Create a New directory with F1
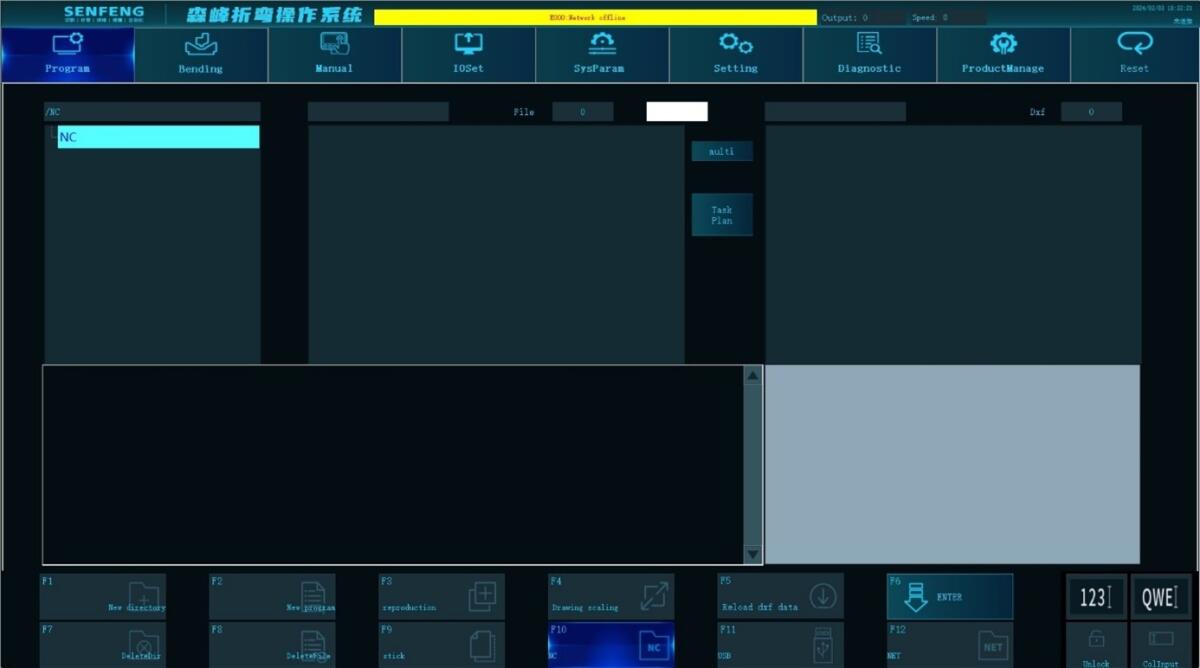1200x668 pixels. pos(103,596)
